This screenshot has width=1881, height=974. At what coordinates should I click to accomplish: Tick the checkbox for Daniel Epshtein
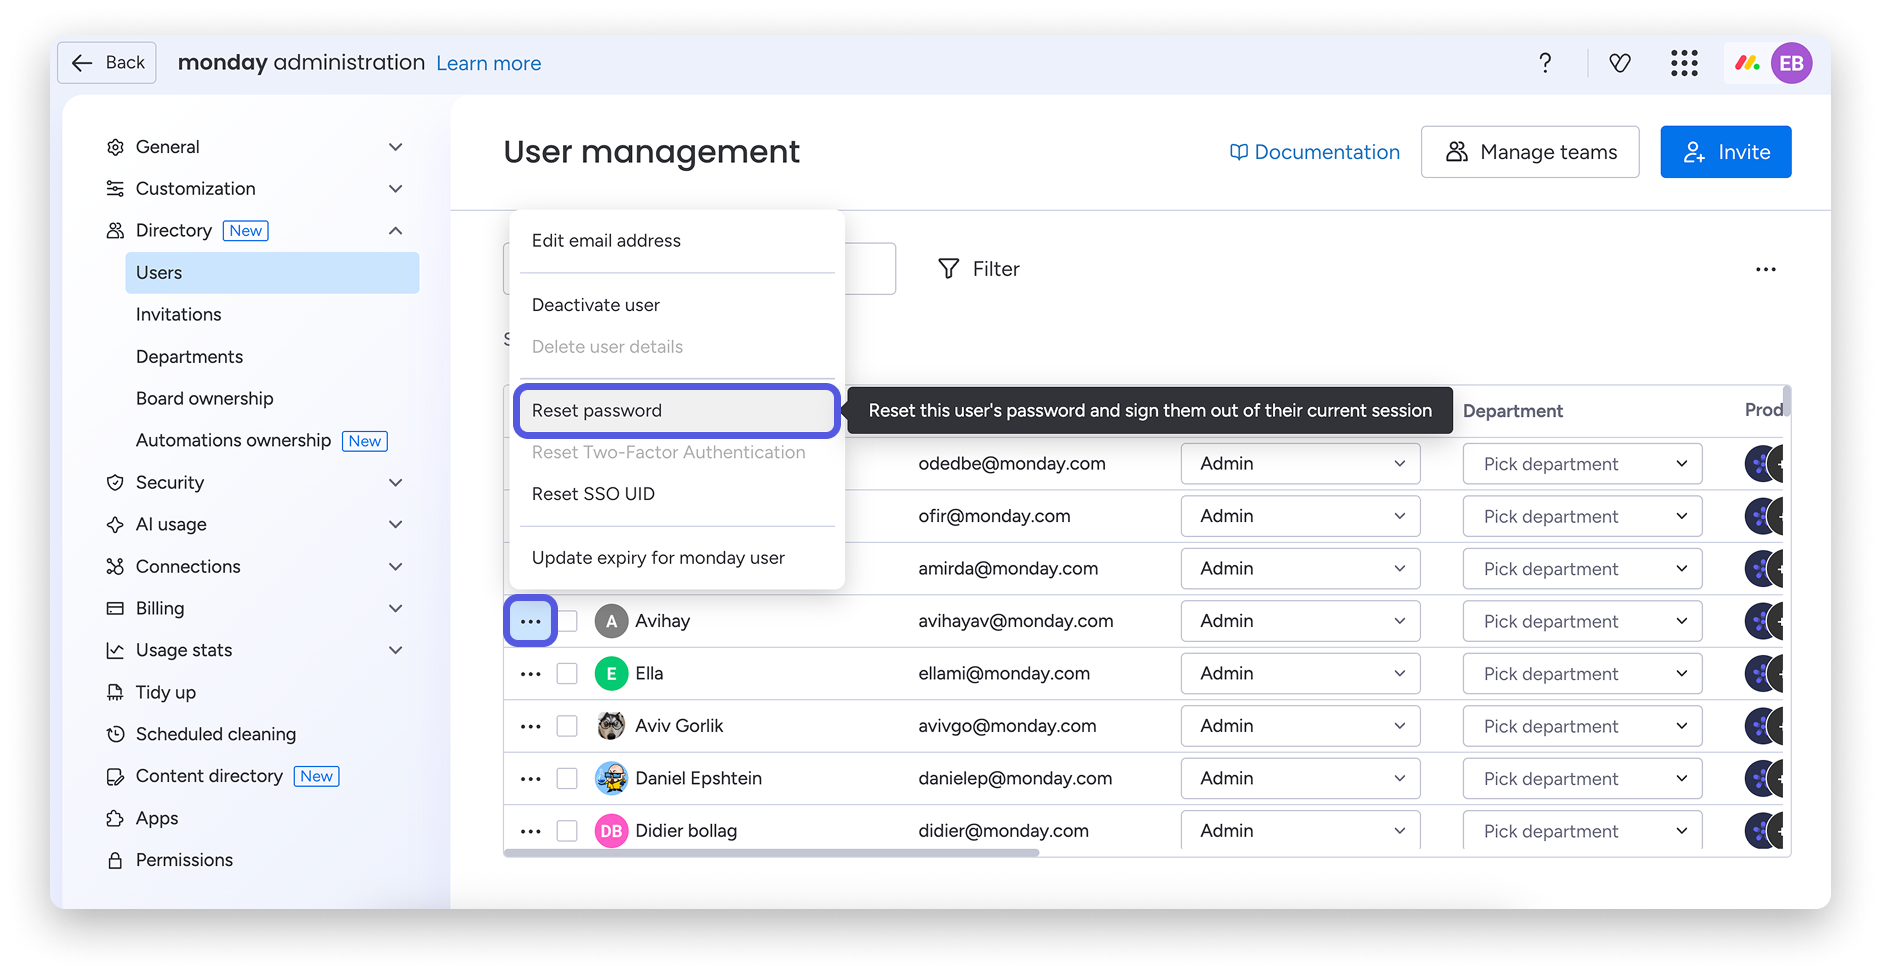click(x=567, y=778)
